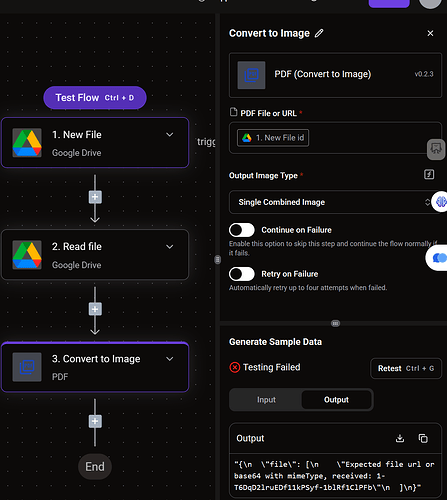The width and height of the screenshot is (447, 500).
Task: Click the Test Flow button
Action: (95, 98)
